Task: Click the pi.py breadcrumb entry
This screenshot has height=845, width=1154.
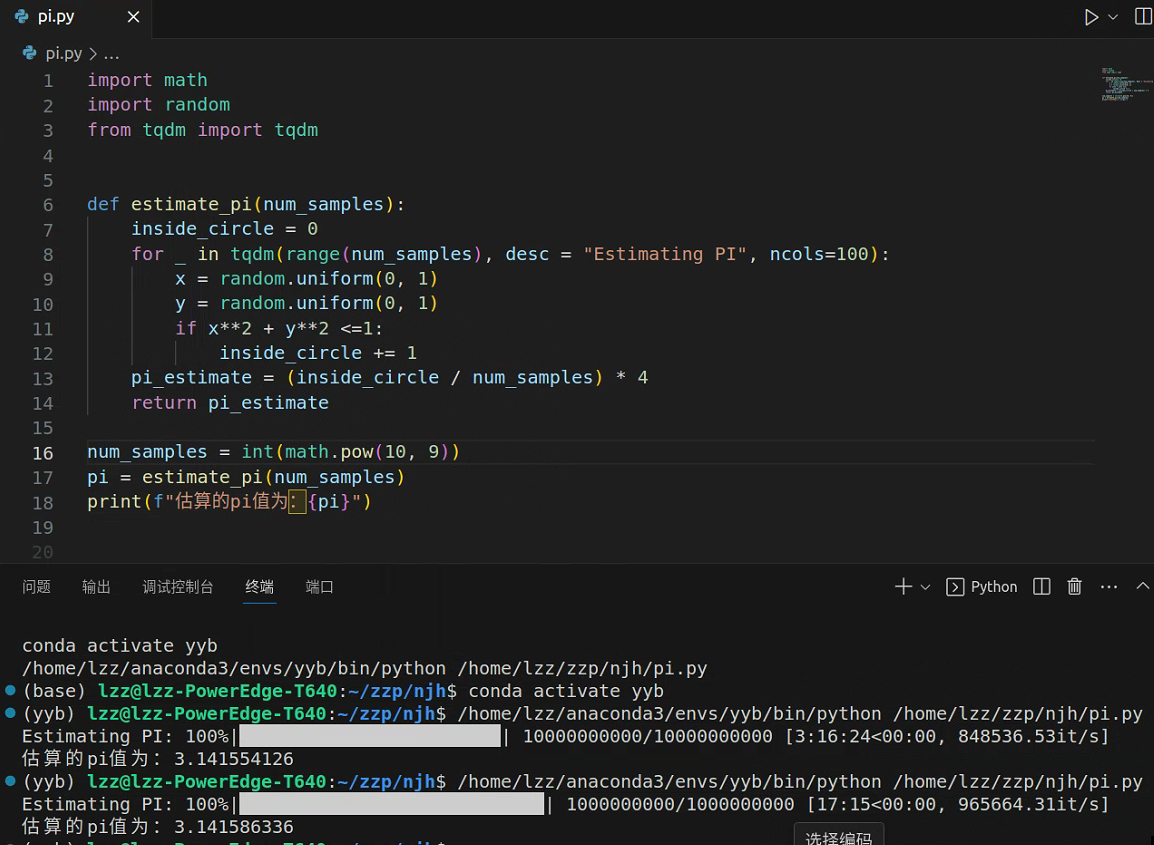Action: (x=63, y=54)
